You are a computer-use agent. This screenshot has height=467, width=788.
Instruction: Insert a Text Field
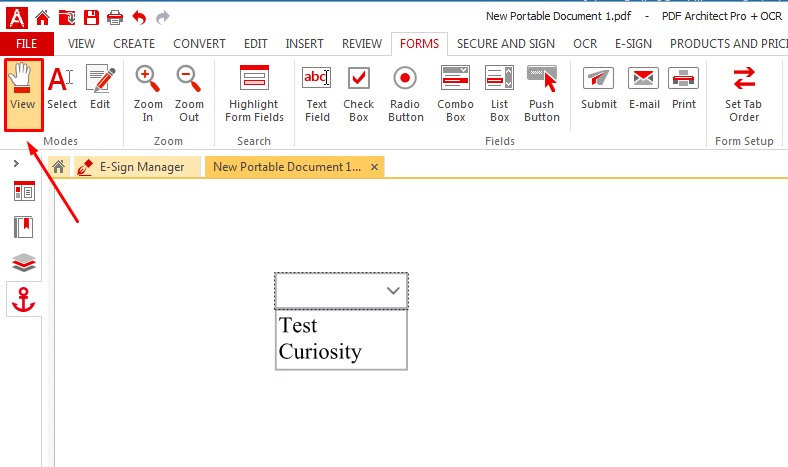pos(317,94)
